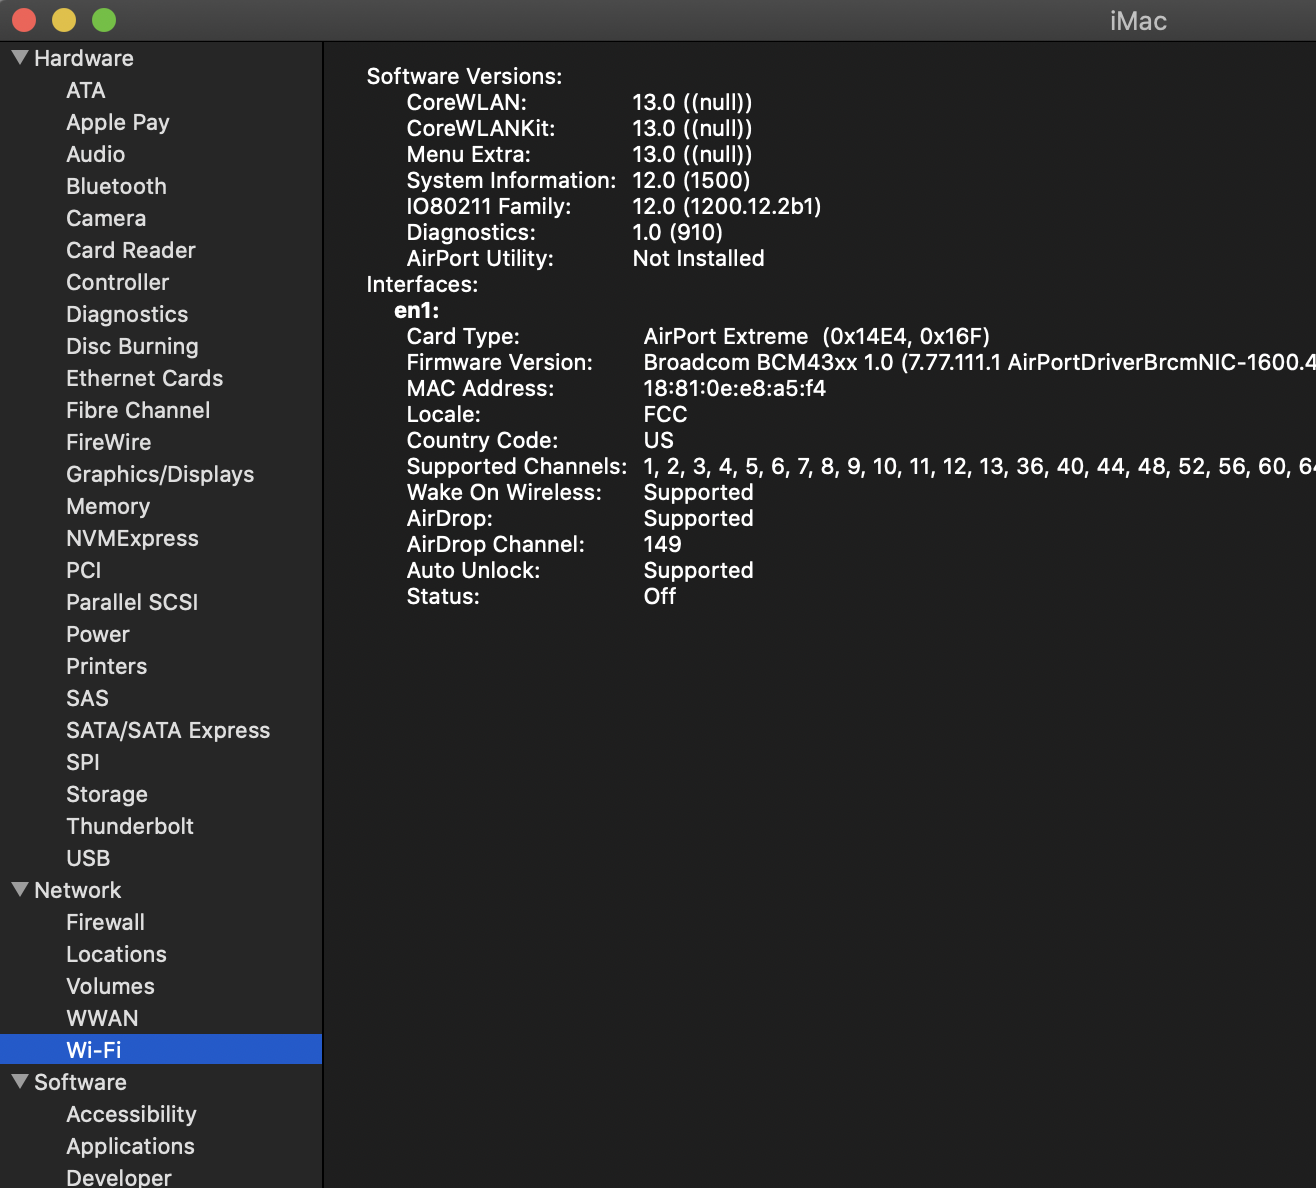The width and height of the screenshot is (1316, 1188).
Task: Select Memory in Hardware list
Action: coord(108,506)
